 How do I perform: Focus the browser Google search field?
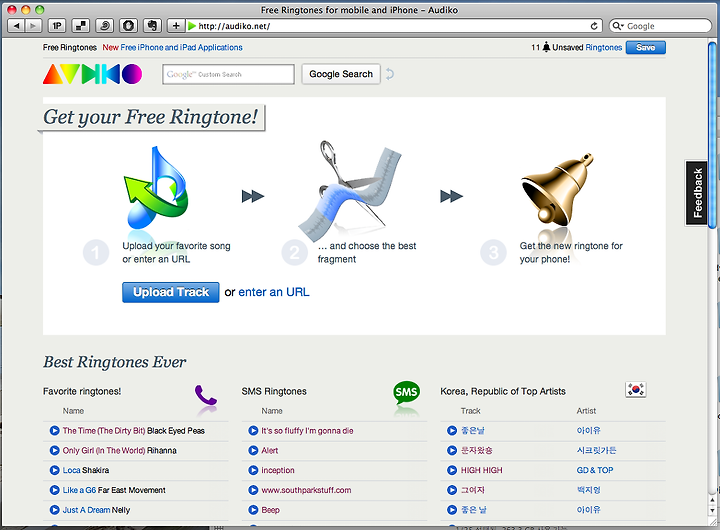pyautogui.click(x=660, y=26)
